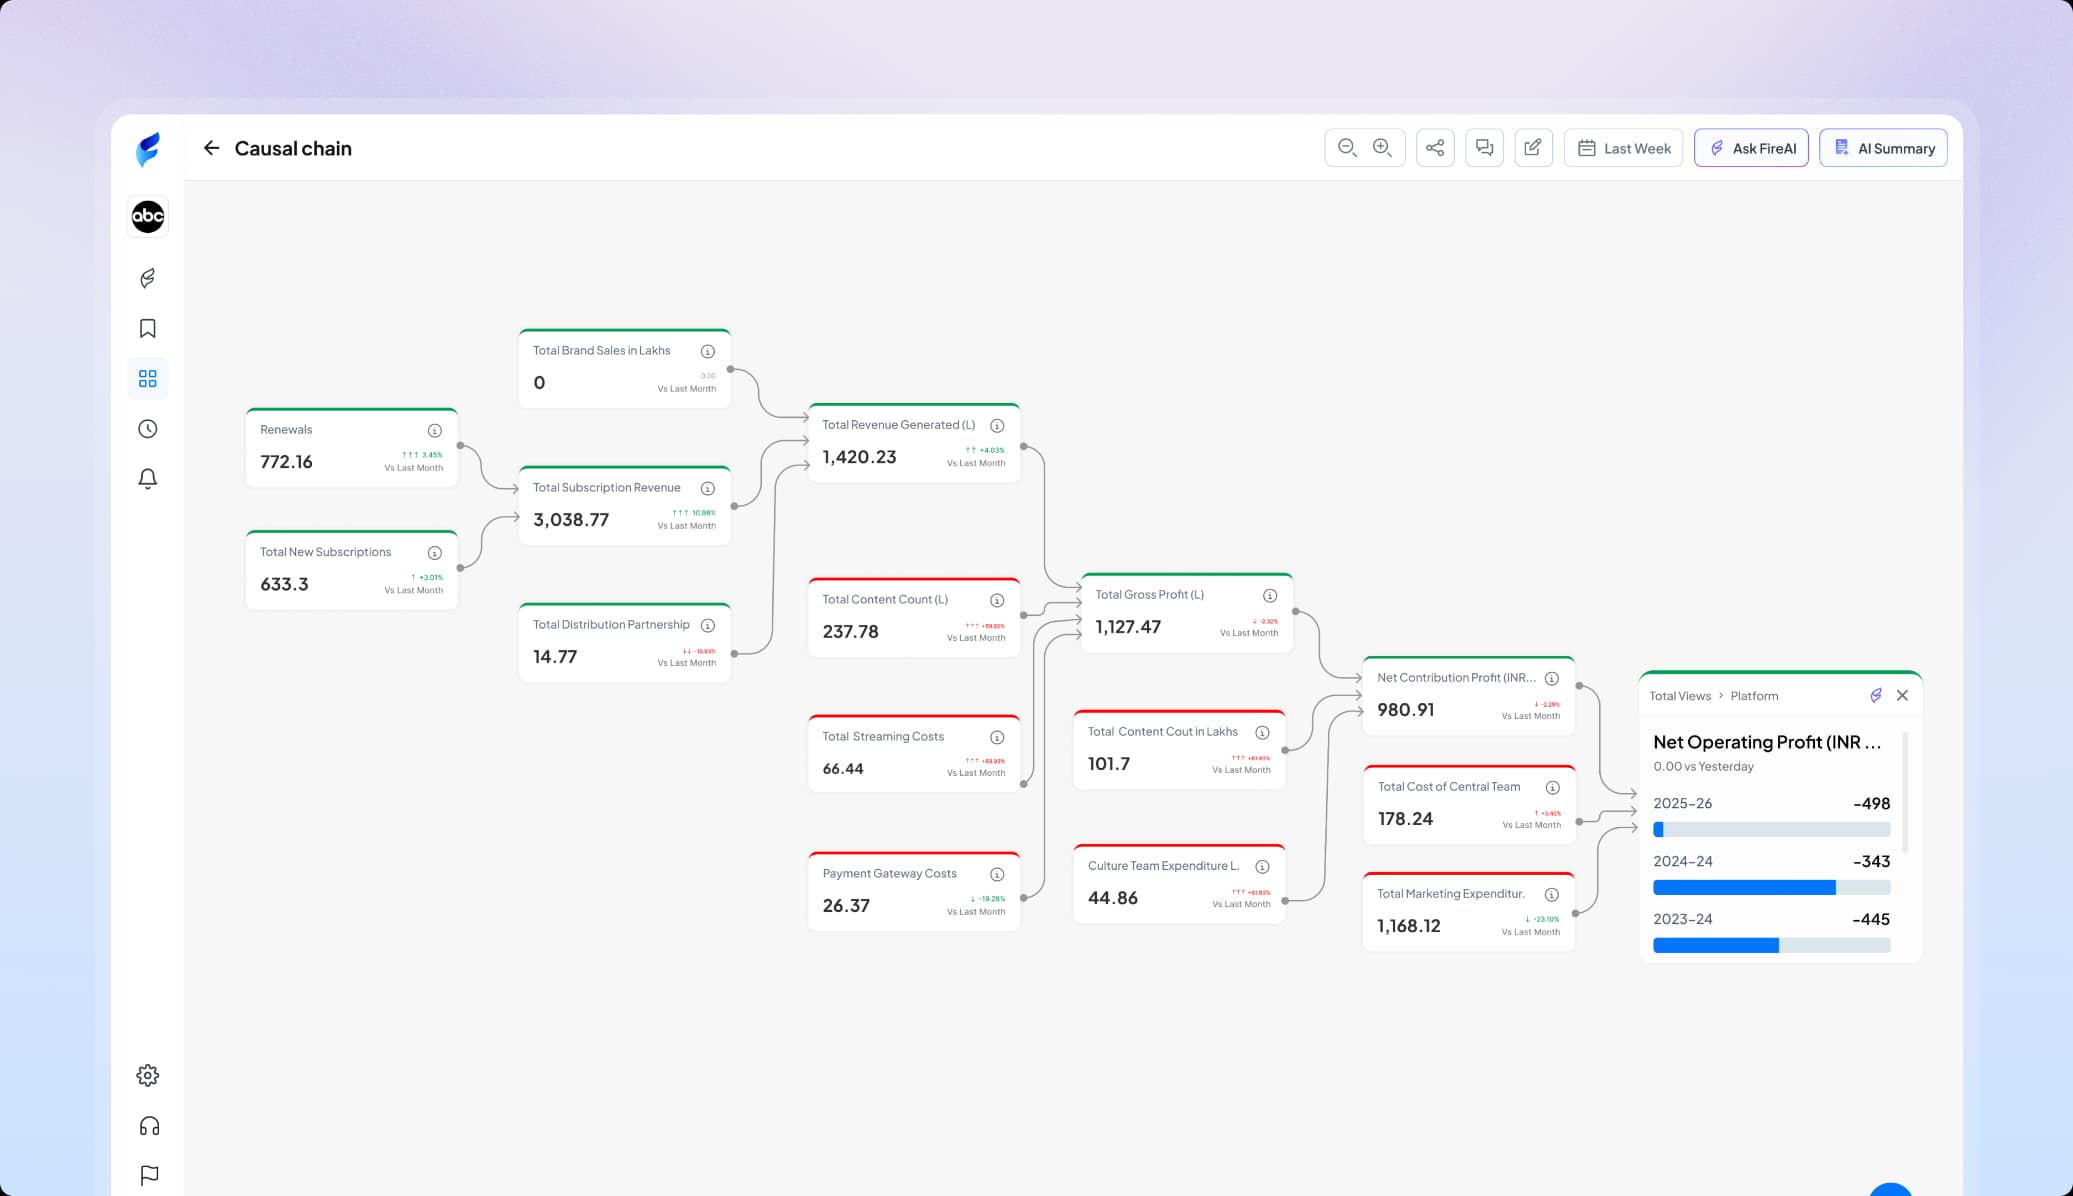Open the history clock icon in sidebar
This screenshot has height=1196, width=2073.
click(x=148, y=429)
